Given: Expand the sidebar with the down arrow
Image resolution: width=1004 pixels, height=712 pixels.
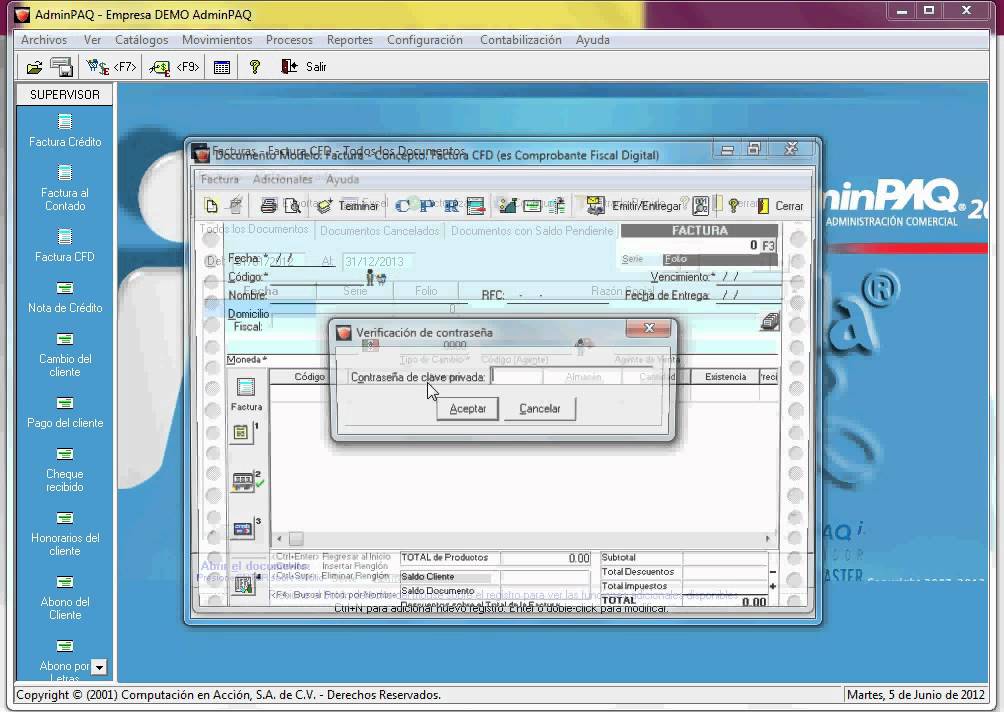Looking at the screenshot, I should 99,667.
